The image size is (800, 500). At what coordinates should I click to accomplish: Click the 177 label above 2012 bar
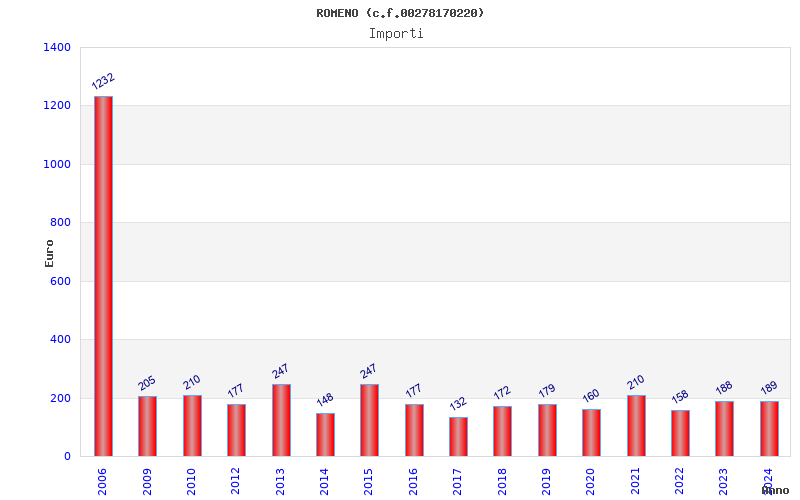[x=235, y=391]
